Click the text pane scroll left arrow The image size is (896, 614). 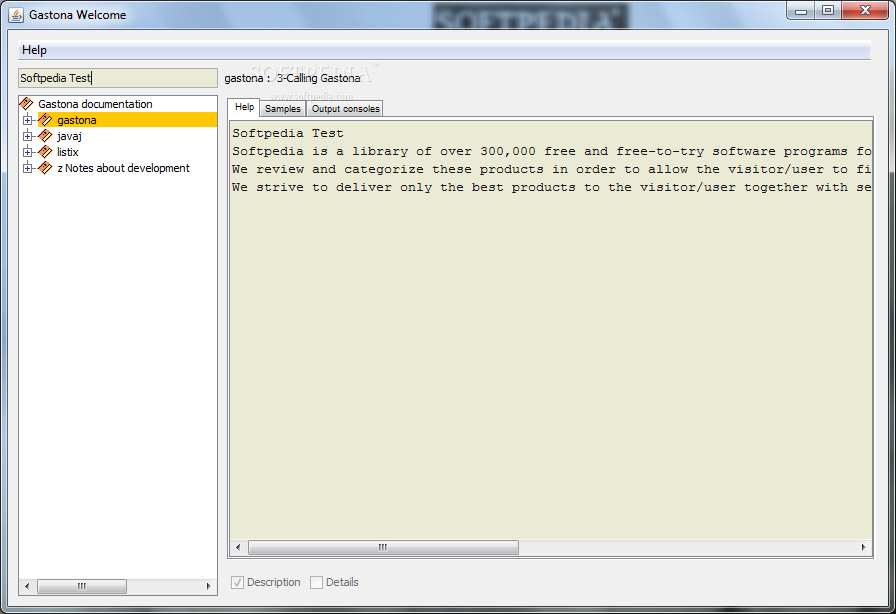pos(238,548)
